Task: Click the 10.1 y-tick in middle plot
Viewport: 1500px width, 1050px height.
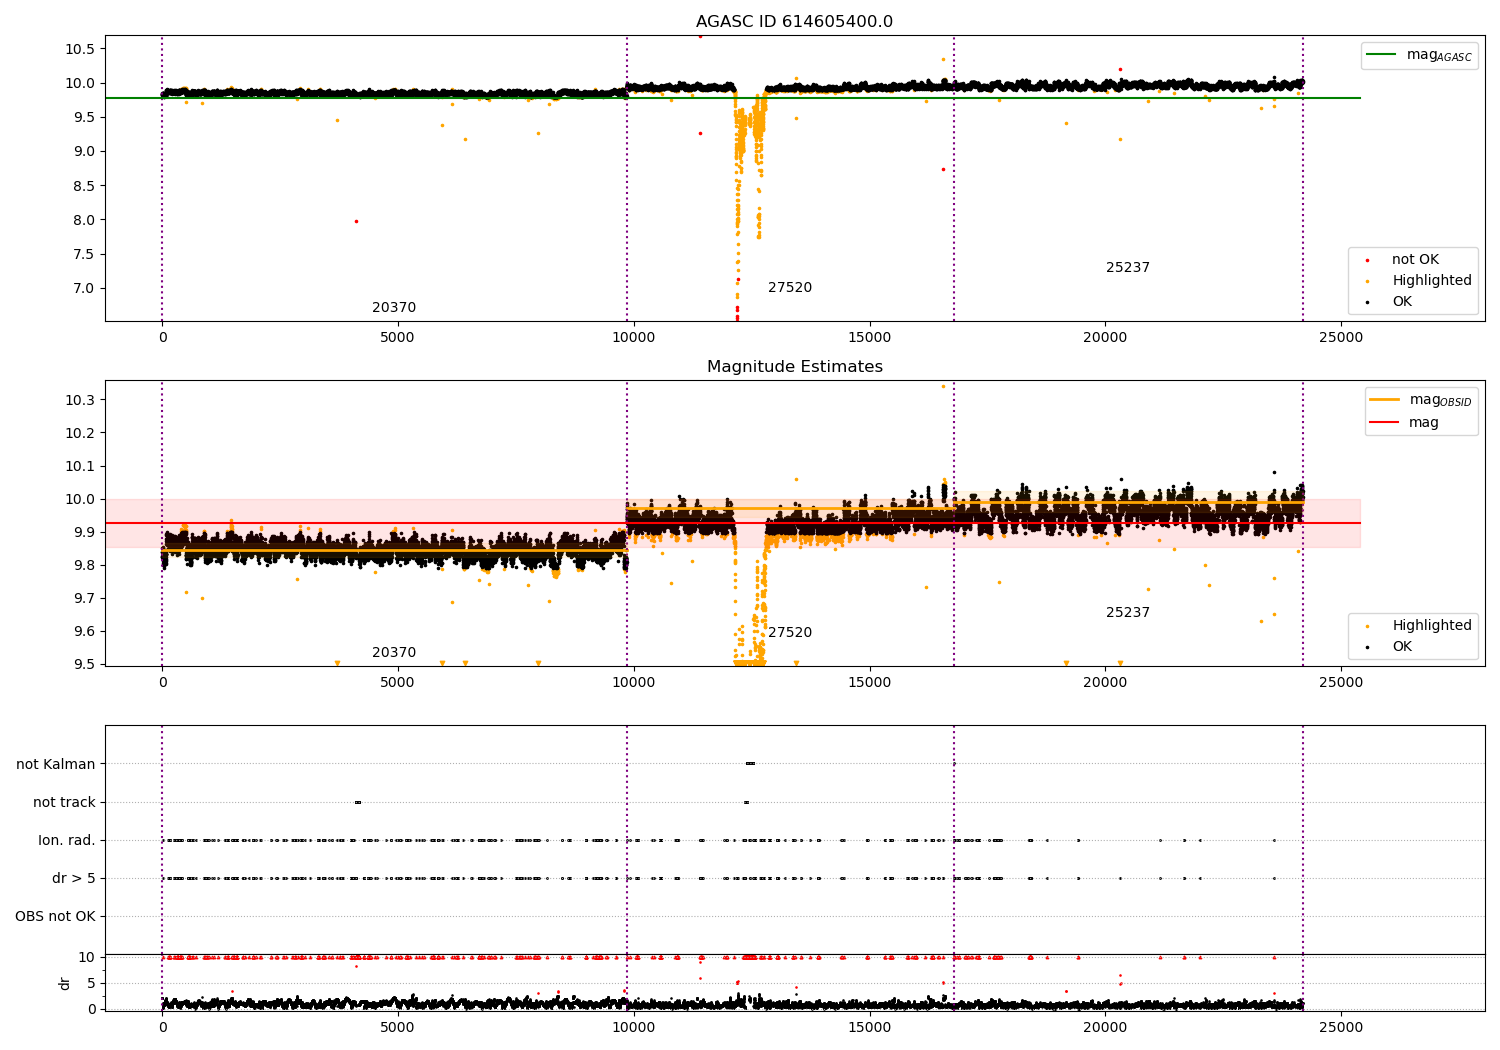Action: (79, 467)
